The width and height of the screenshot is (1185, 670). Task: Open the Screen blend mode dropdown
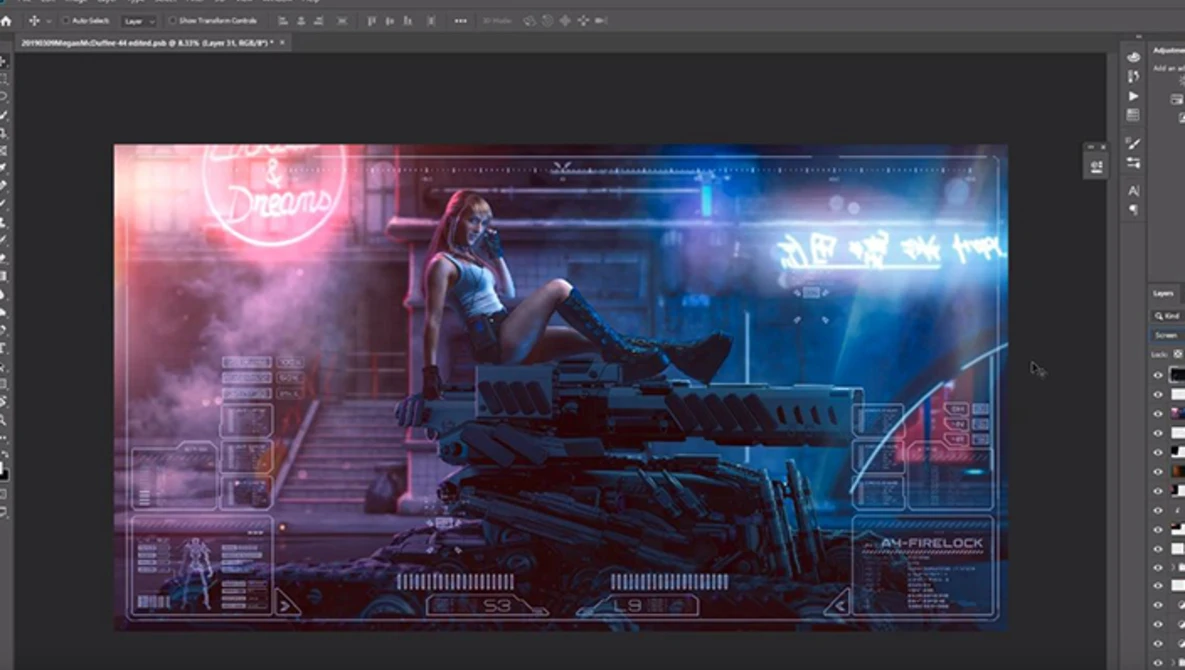[1168, 335]
